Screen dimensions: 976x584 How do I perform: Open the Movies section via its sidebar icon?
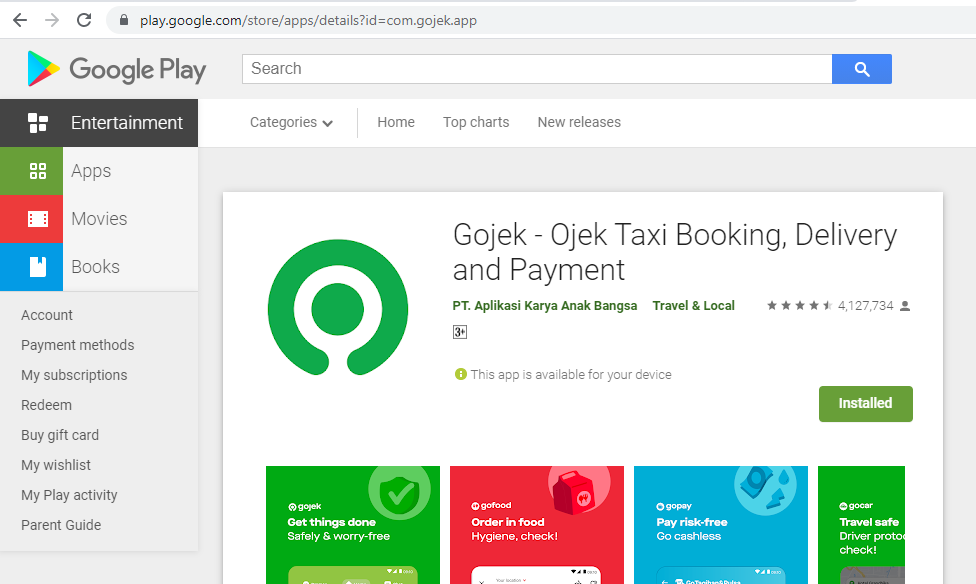coord(37,219)
